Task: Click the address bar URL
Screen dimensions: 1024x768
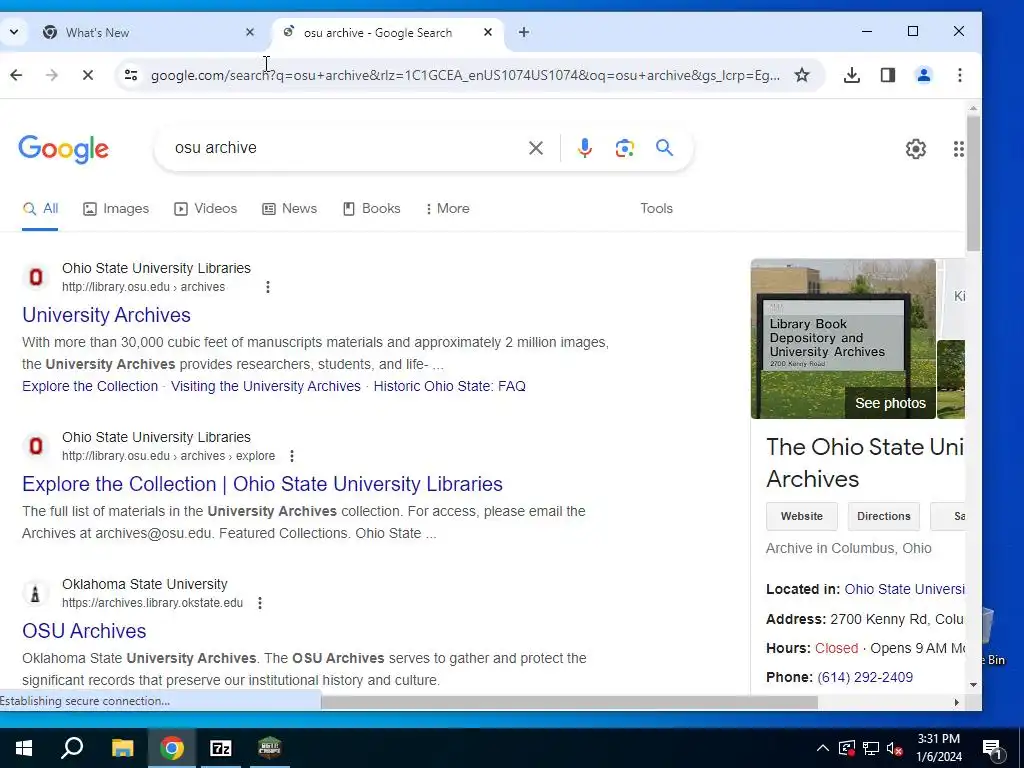Action: pos(465,75)
